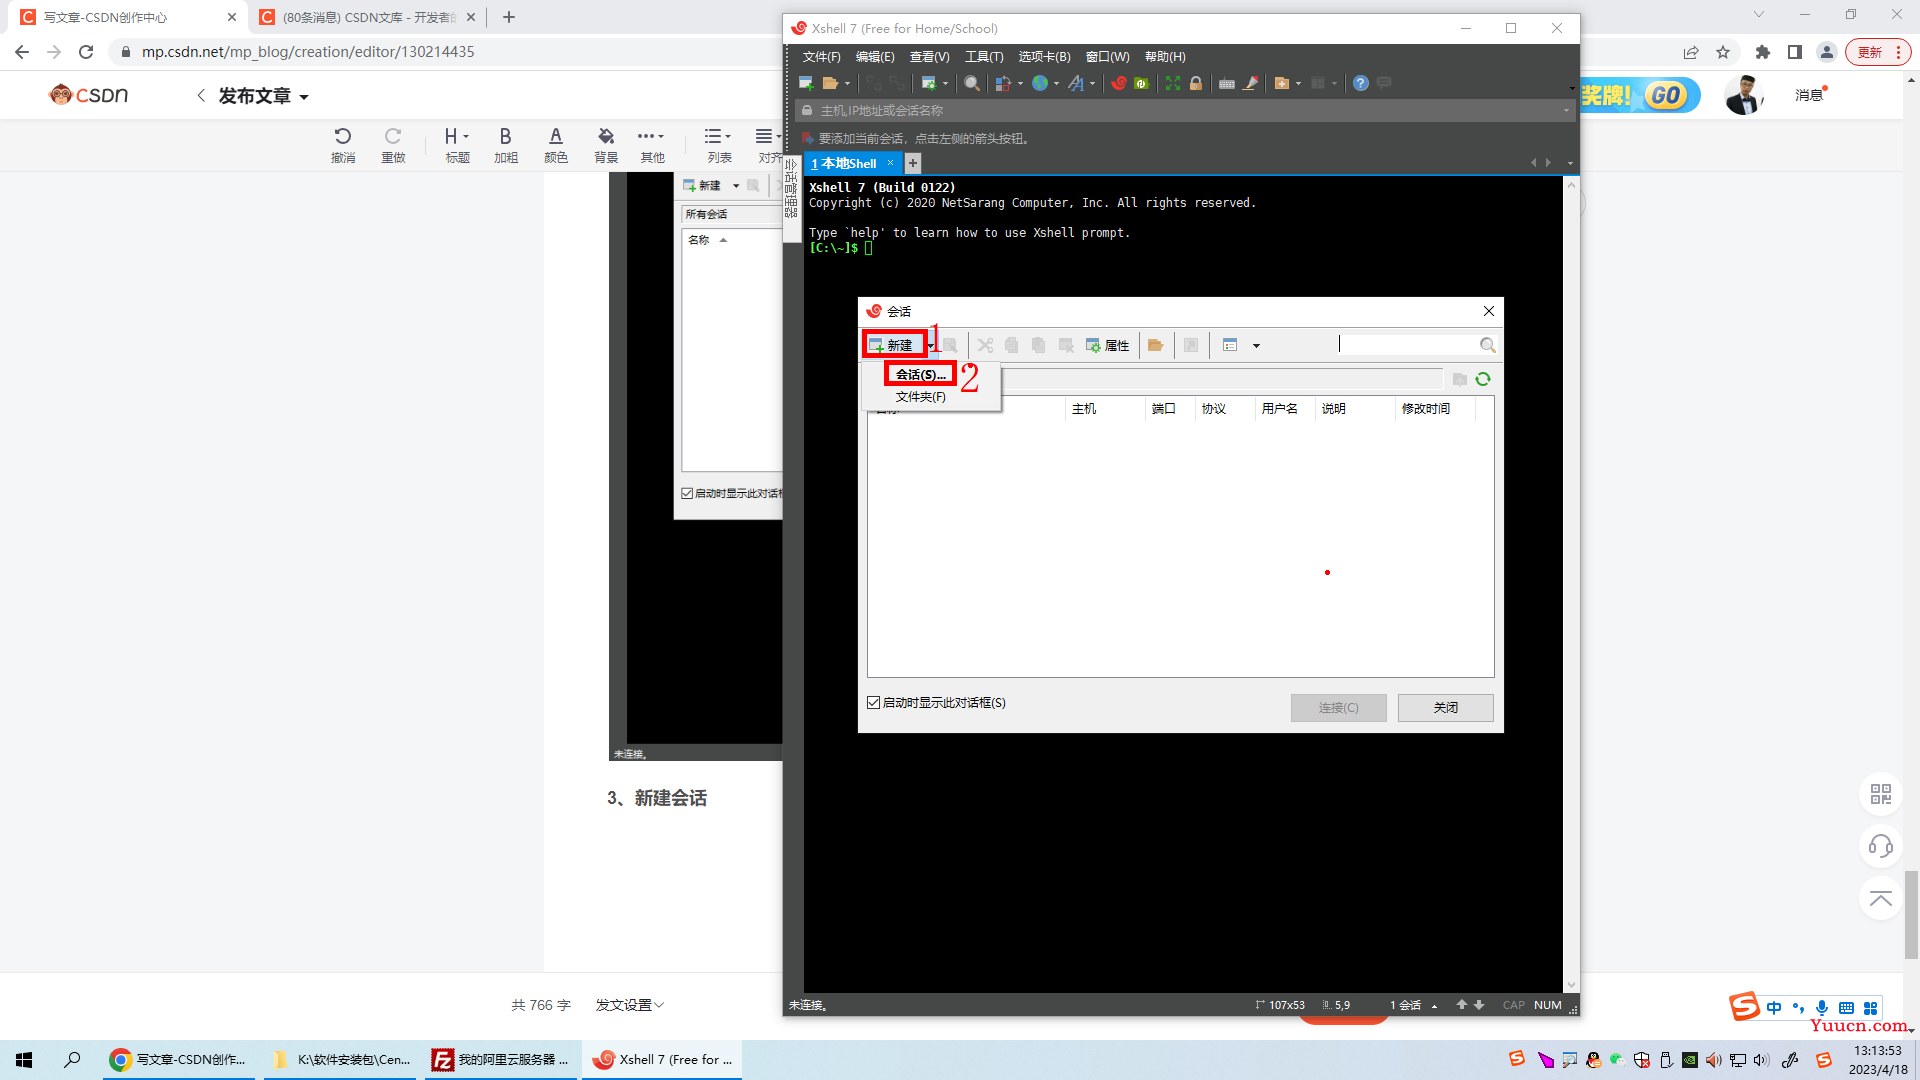Image resolution: width=1920 pixels, height=1080 pixels.
Task: Click the Xshell host address input field
Action: coord(1185,111)
